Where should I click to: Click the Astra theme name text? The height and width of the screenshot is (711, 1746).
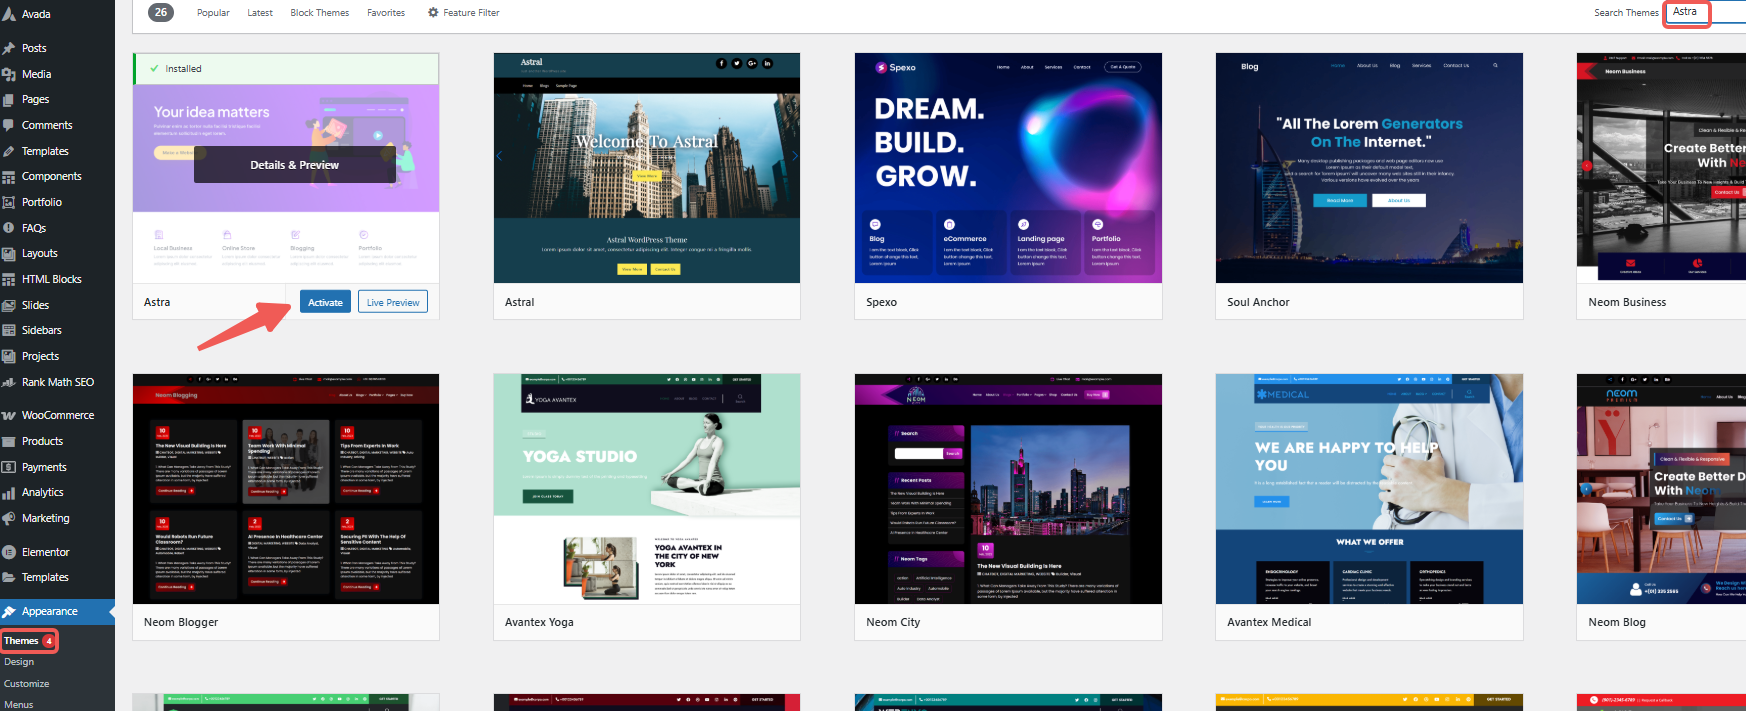click(157, 302)
